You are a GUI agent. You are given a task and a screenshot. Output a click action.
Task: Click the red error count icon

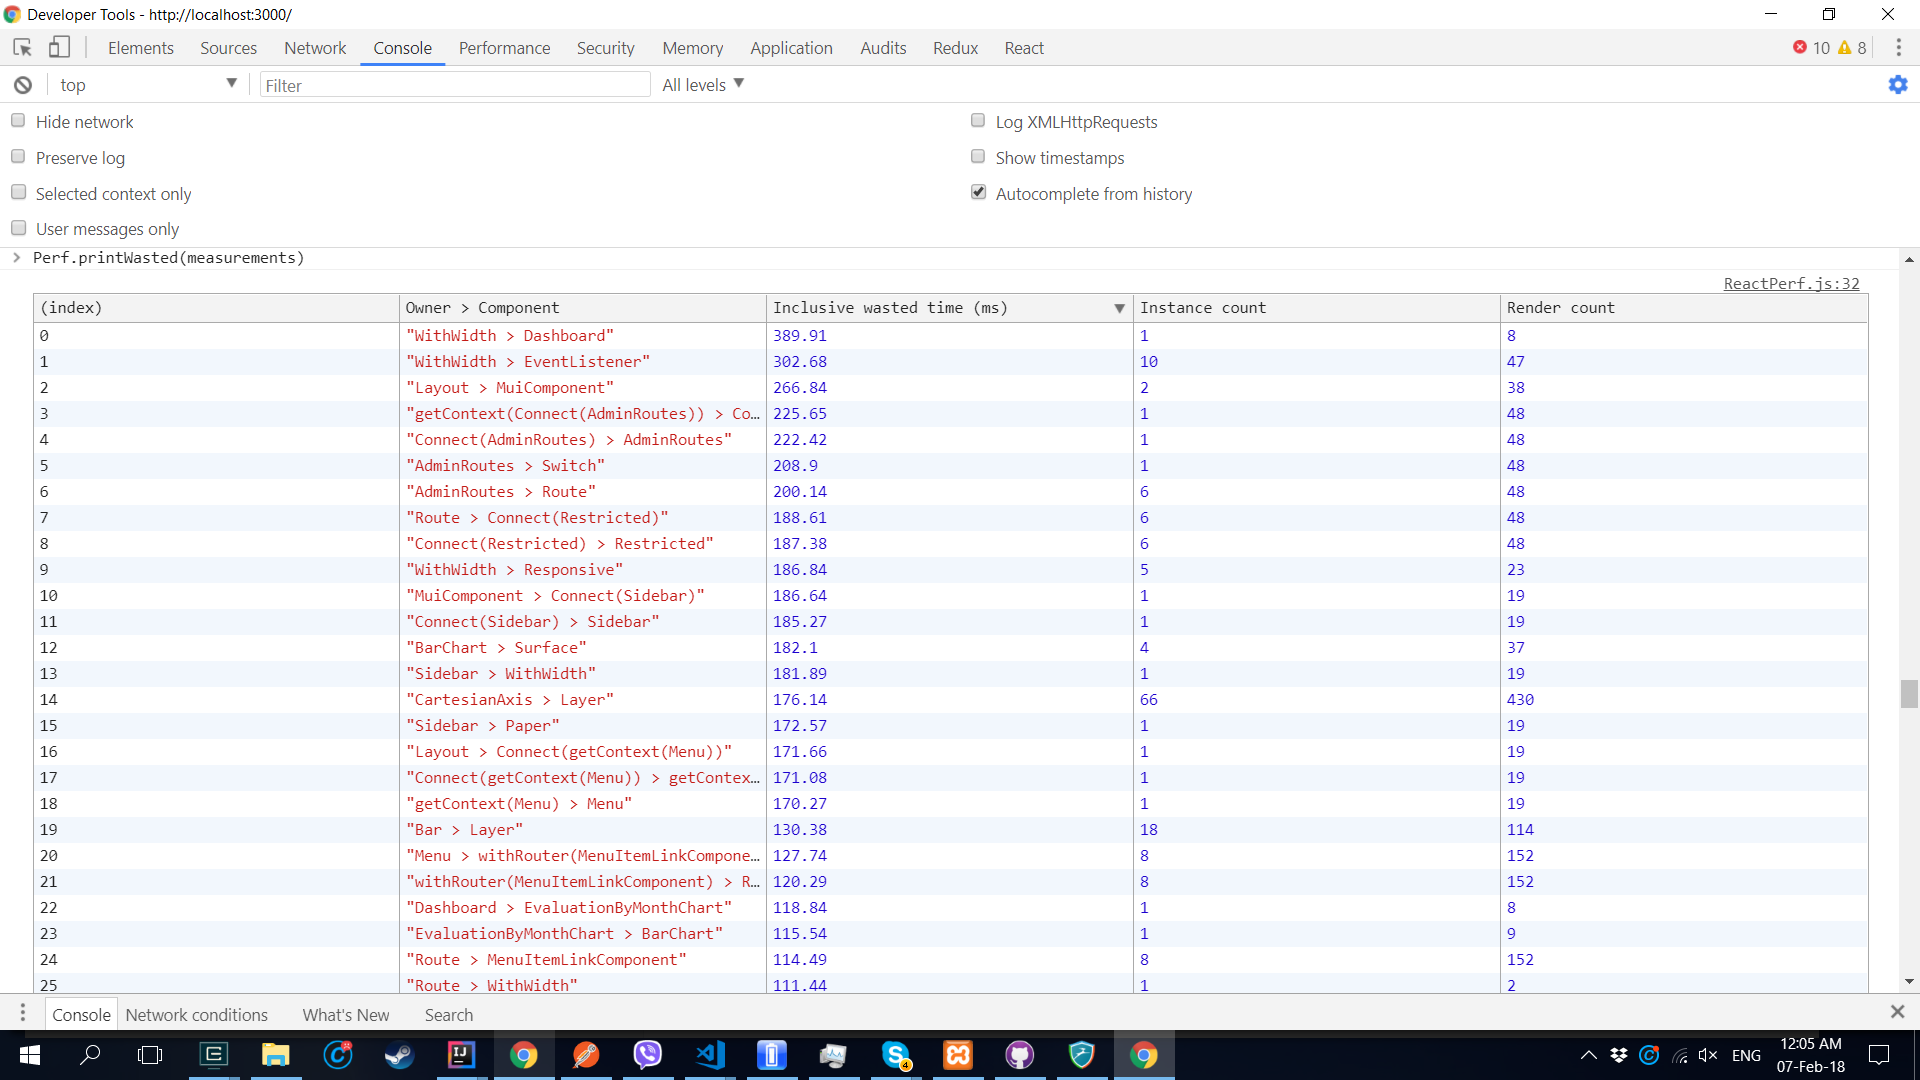[1800, 47]
